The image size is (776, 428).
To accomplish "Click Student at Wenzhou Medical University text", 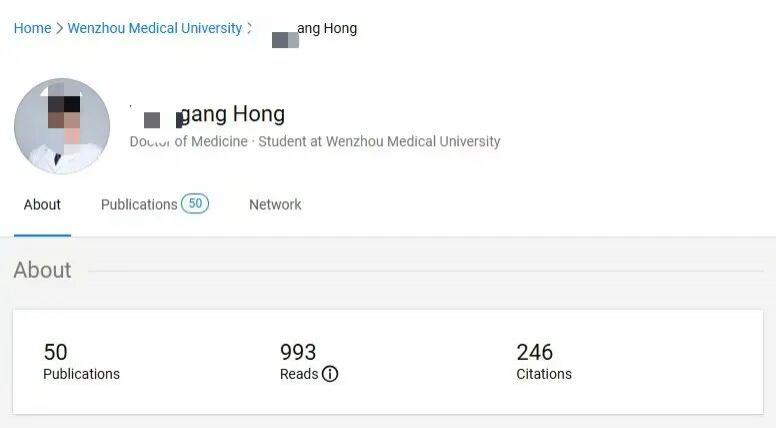I will [x=379, y=142].
